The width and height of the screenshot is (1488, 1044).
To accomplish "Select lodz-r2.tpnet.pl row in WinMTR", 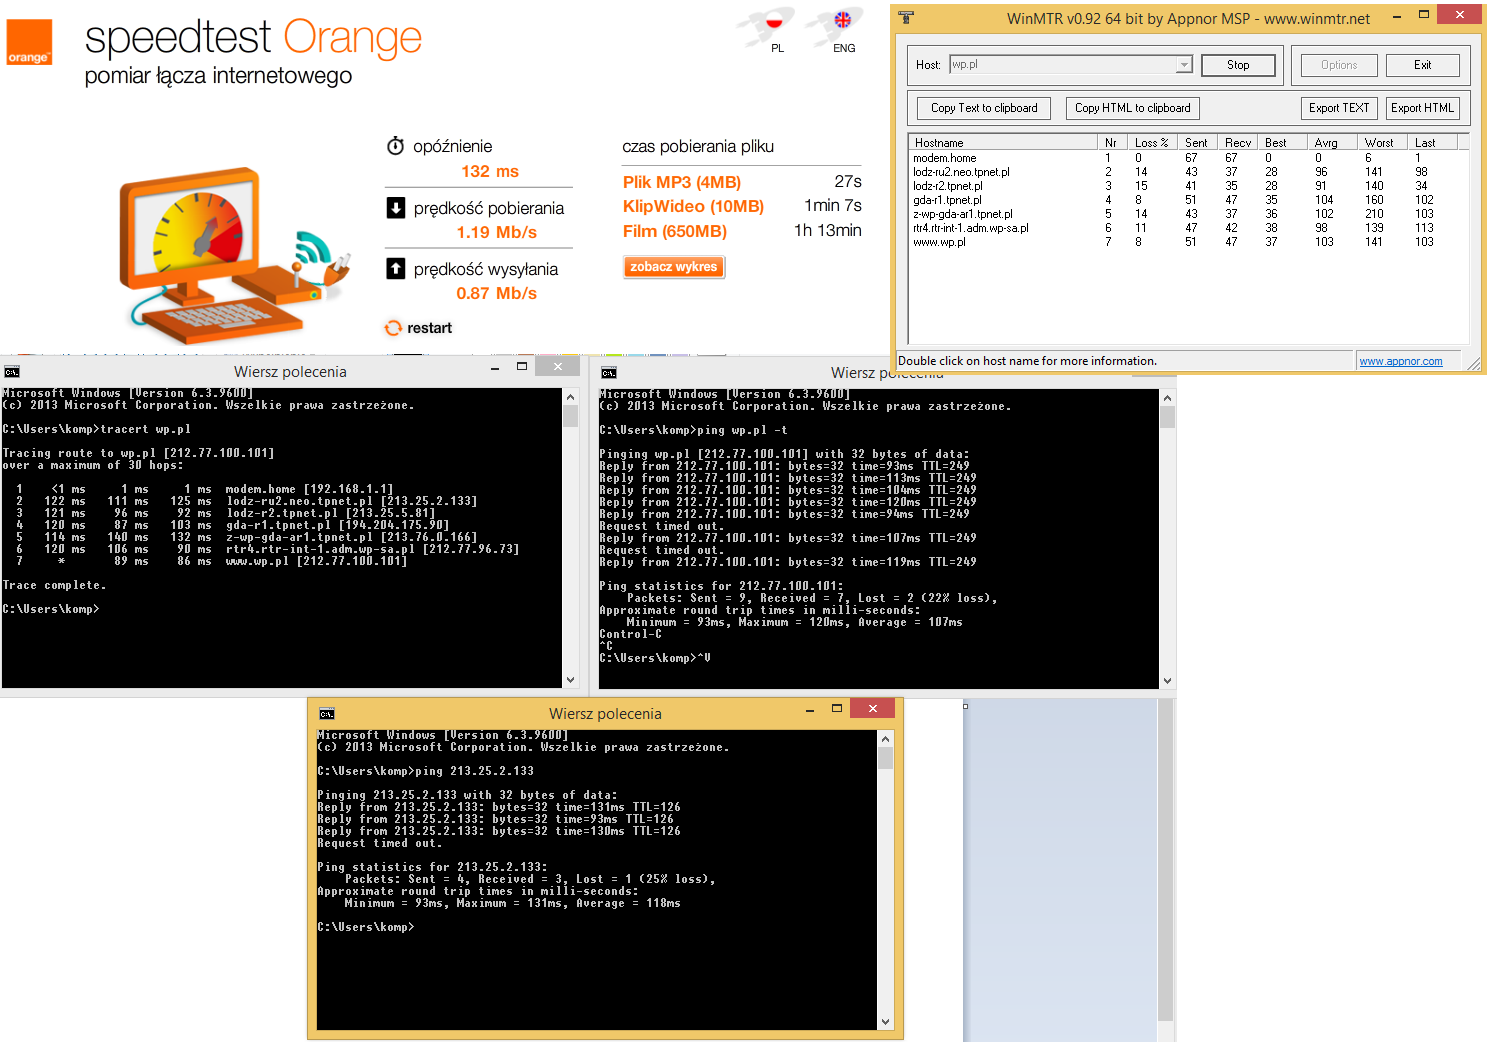I will pos(1188,186).
